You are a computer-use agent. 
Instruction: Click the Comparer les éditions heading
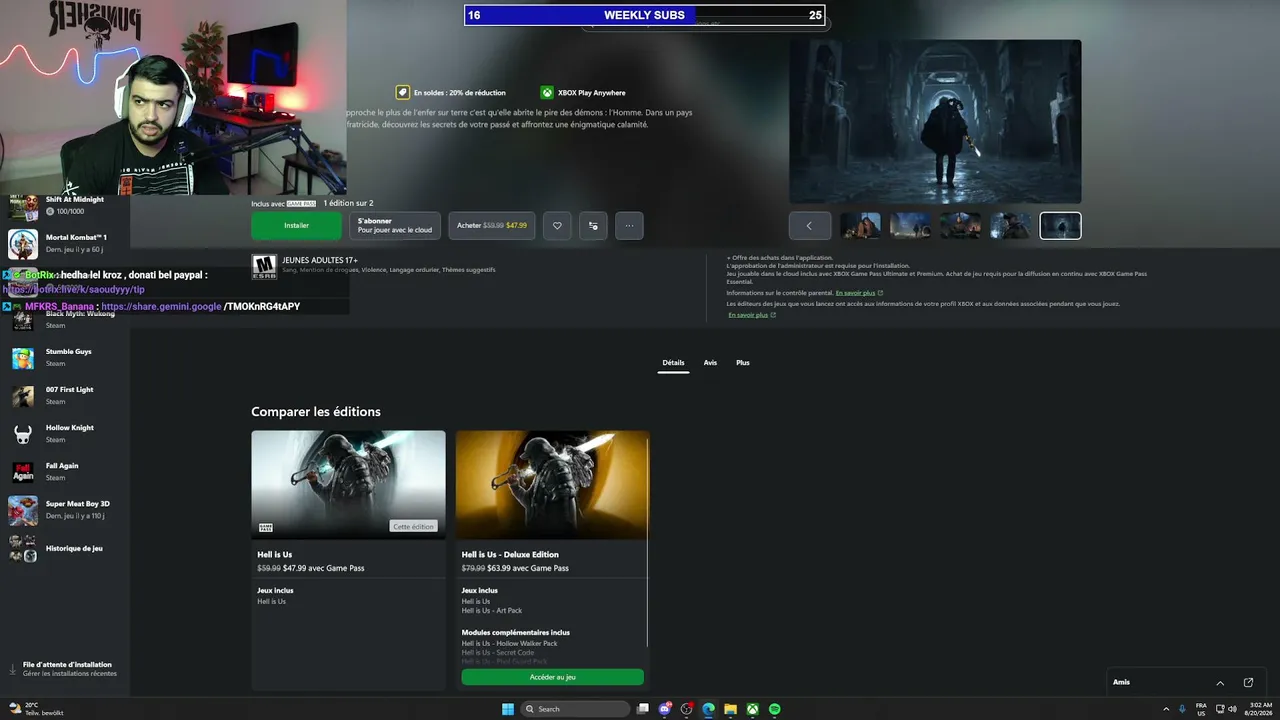tap(316, 412)
